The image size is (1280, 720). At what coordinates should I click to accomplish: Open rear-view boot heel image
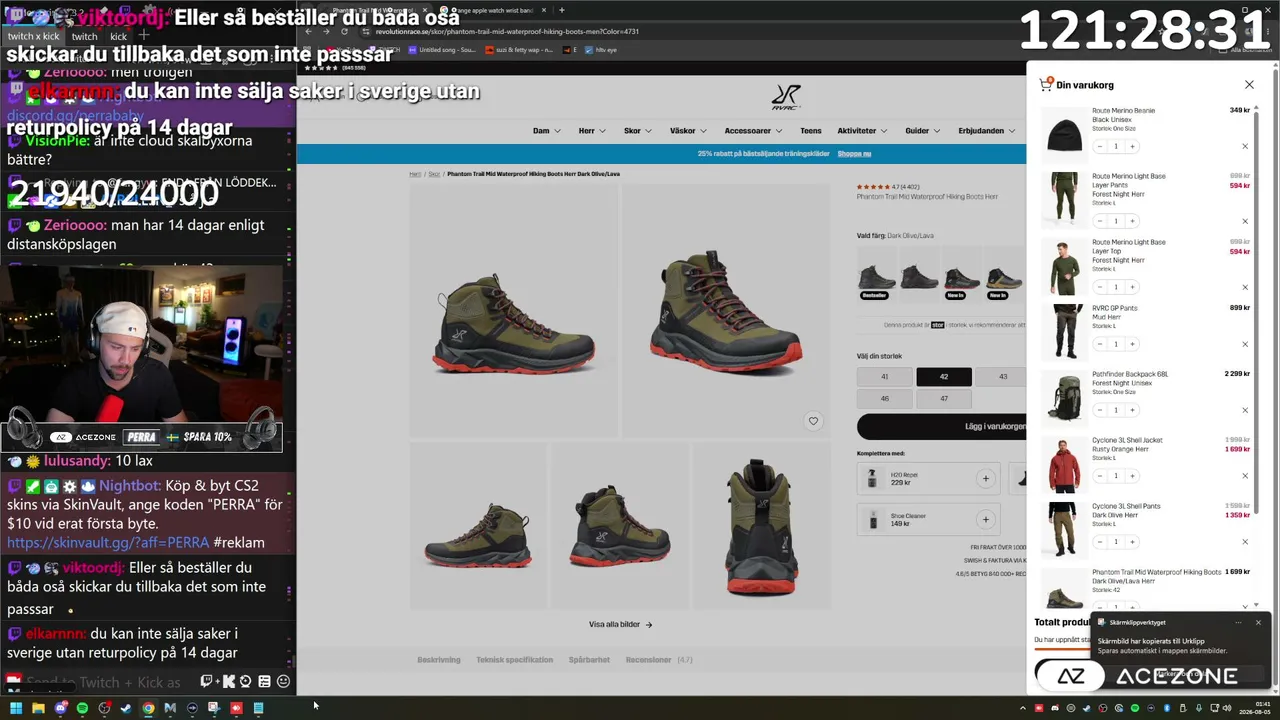762,527
